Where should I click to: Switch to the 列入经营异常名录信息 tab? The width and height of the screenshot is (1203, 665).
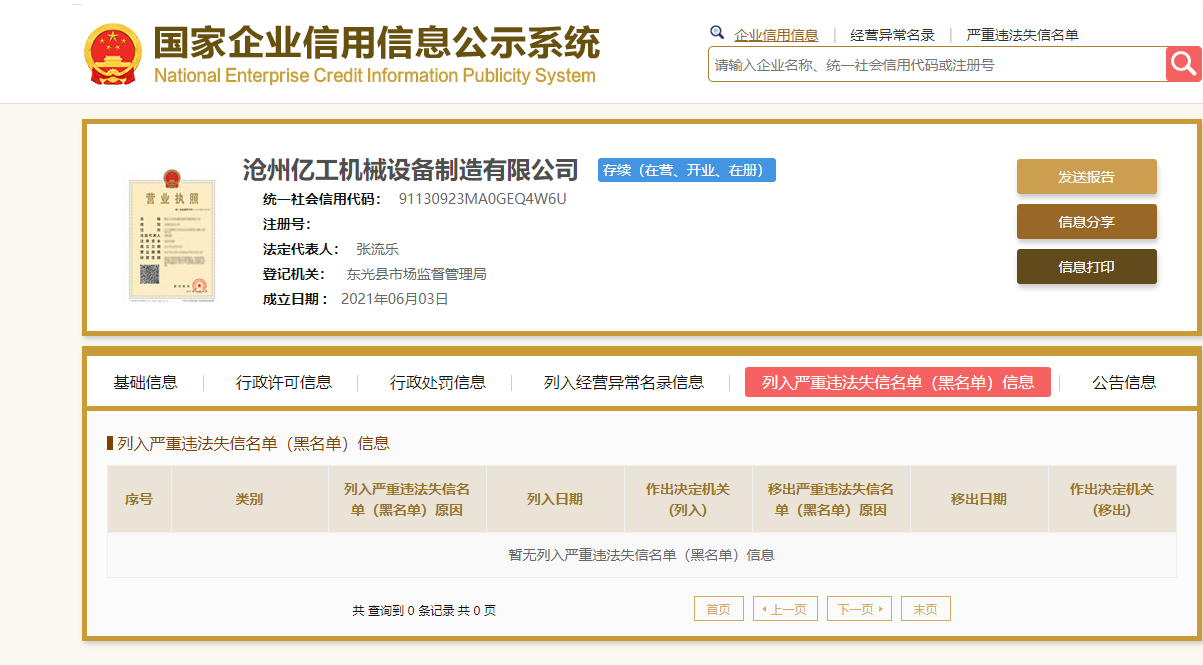(x=624, y=382)
